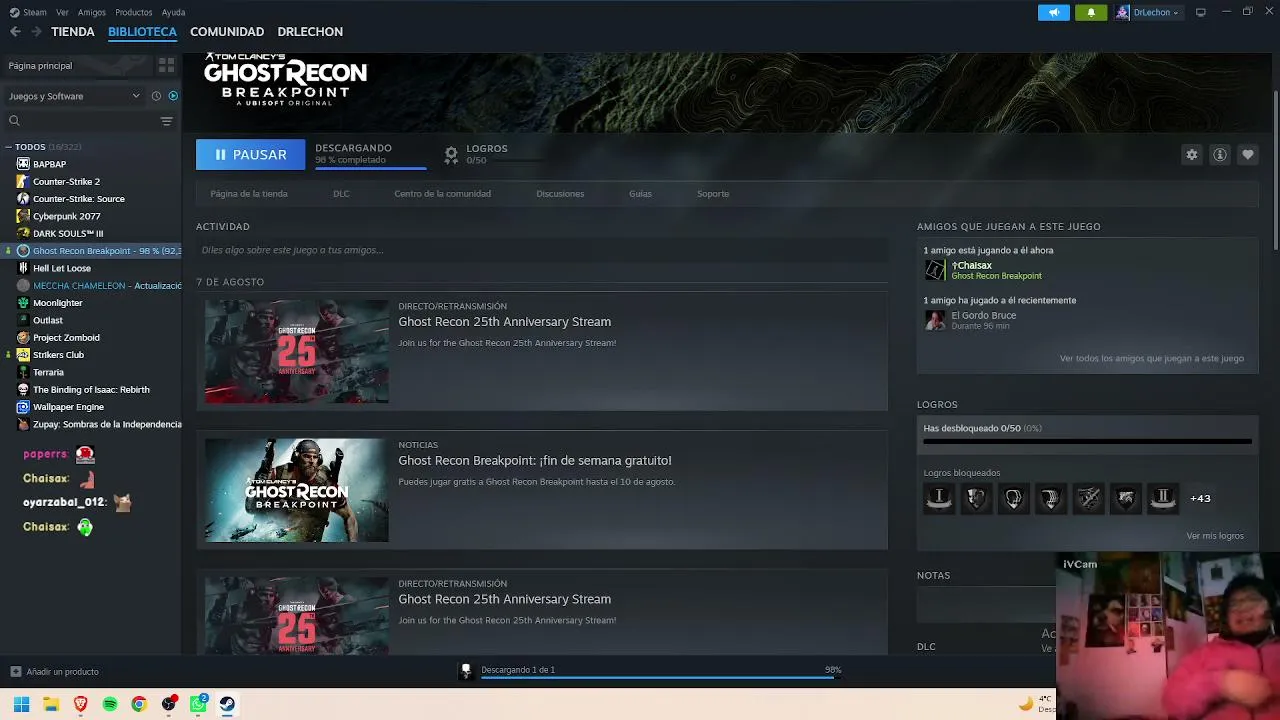Open Centro de la comunidad link
The image size is (1280, 720).
click(x=442, y=194)
